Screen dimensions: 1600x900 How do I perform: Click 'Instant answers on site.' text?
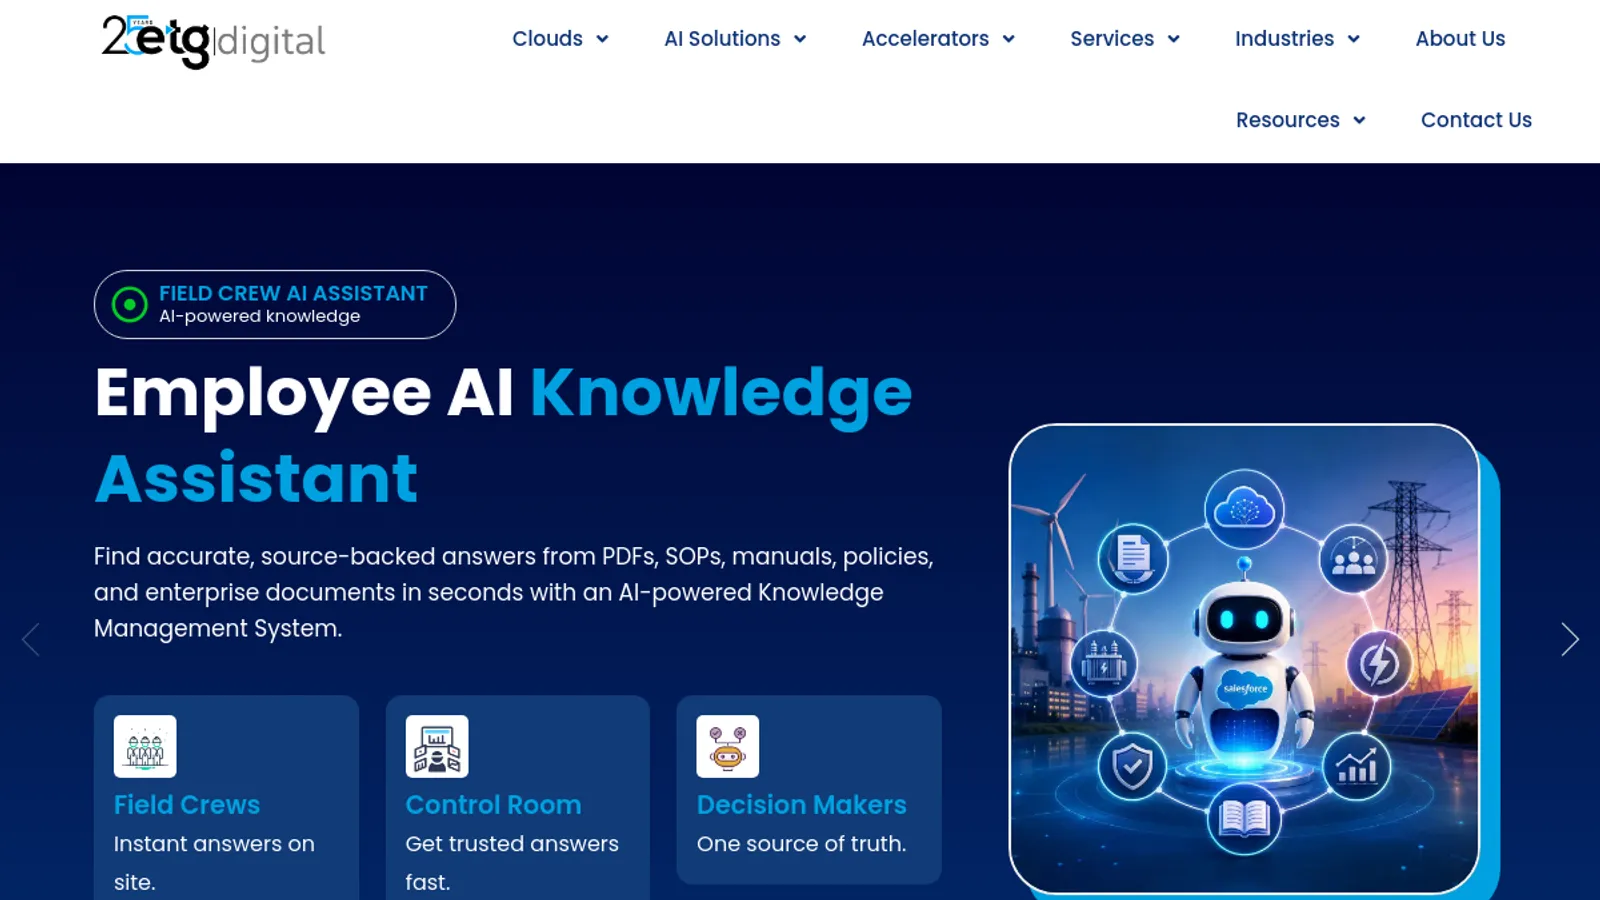click(214, 863)
